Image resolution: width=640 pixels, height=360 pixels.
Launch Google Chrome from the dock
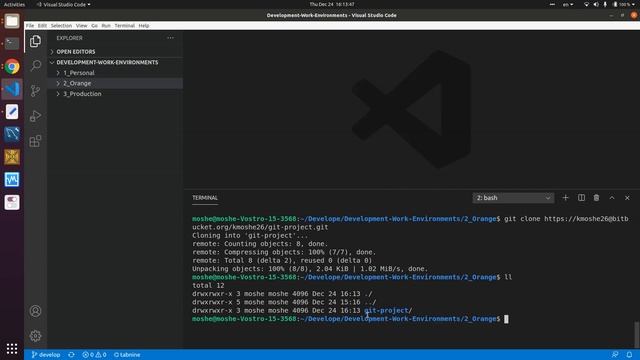point(12,66)
